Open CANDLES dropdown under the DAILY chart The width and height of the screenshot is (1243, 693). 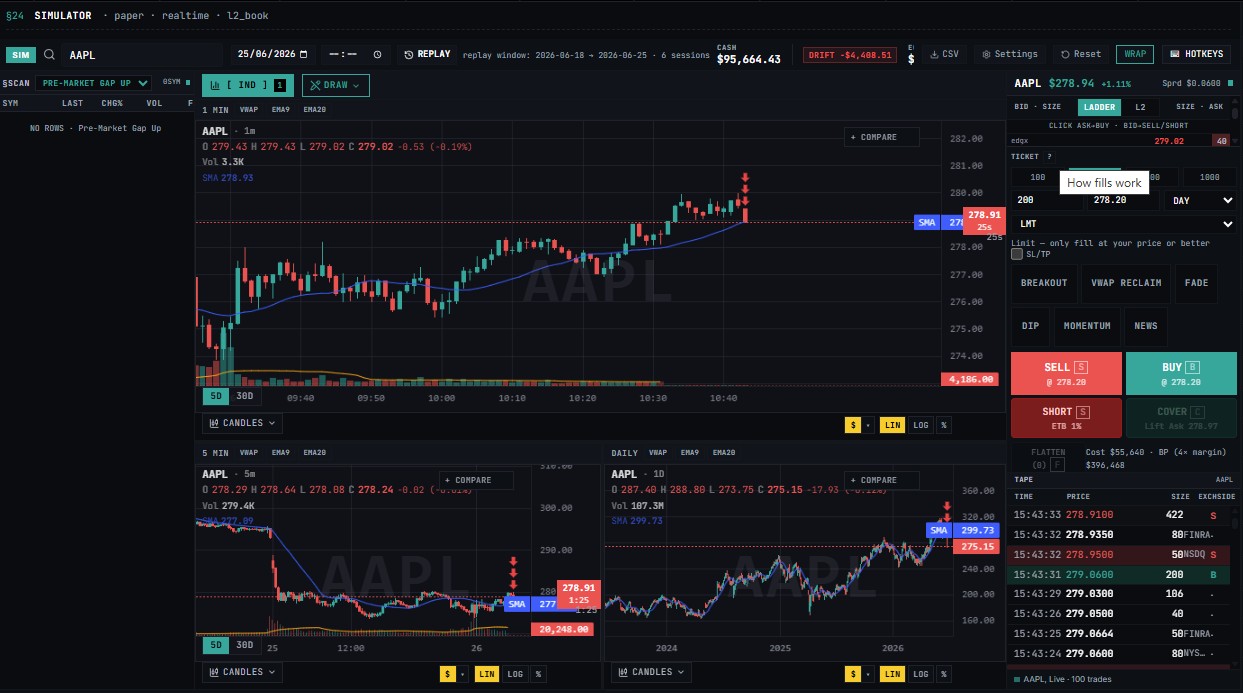(x=652, y=672)
